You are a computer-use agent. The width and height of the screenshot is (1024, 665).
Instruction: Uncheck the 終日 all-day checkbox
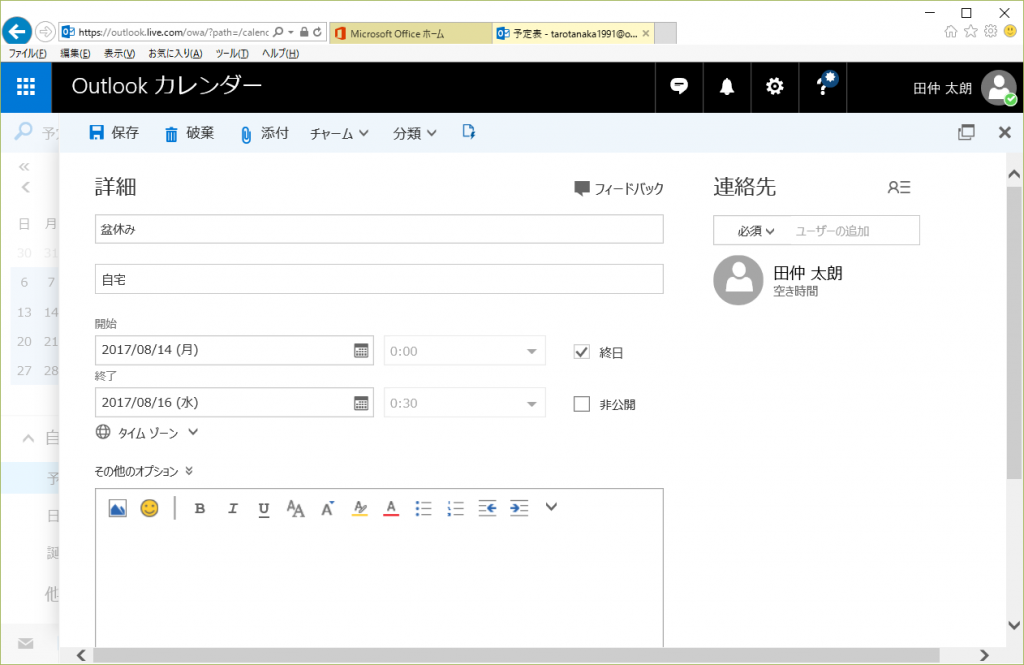point(581,352)
